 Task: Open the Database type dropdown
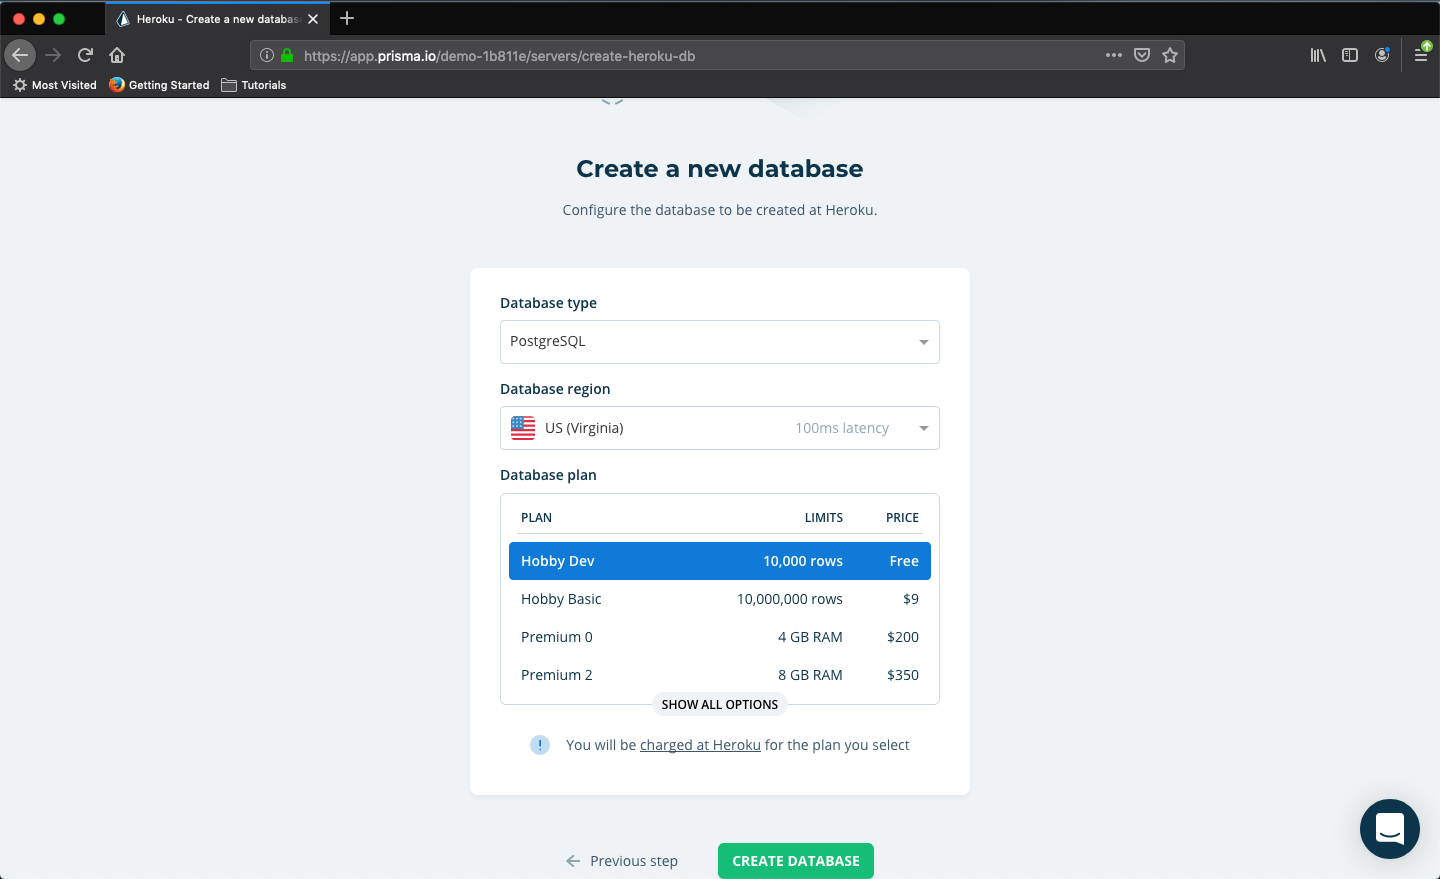(x=720, y=342)
